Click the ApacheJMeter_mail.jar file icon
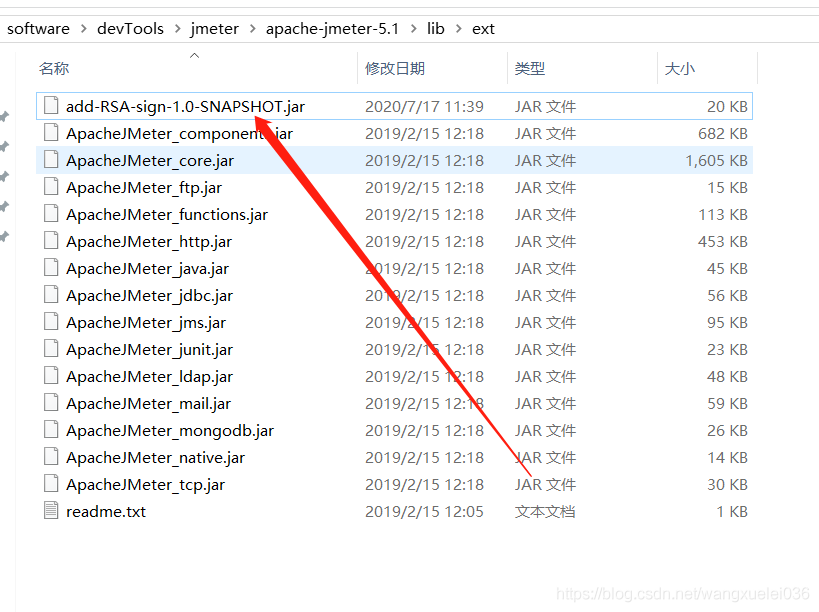 tap(51, 403)
